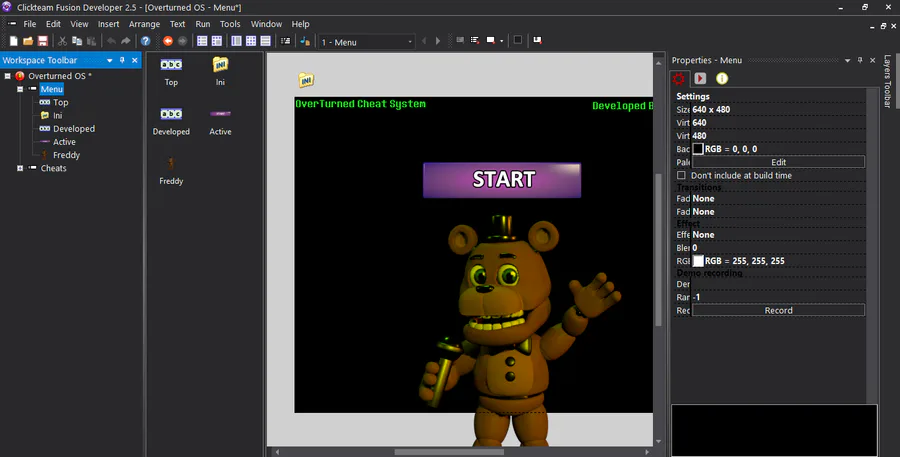Click the Cut scissors icon
This screenshot has height=457, width=900.
click(62, 41)
